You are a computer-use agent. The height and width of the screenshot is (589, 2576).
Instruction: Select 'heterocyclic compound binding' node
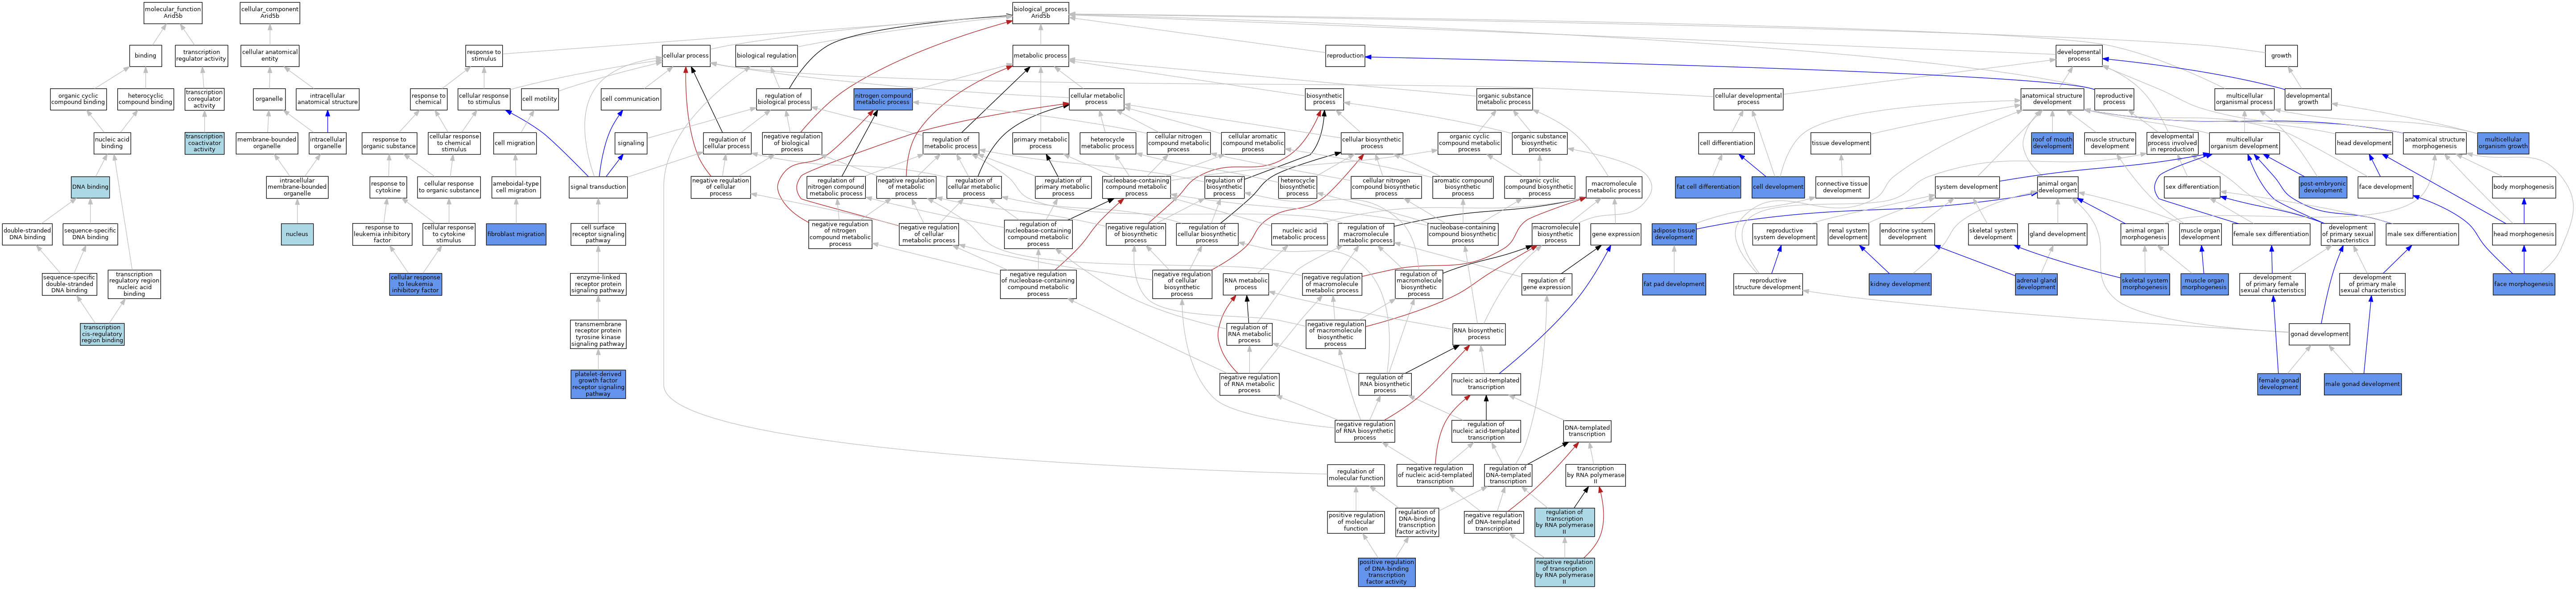click(146, 99)
